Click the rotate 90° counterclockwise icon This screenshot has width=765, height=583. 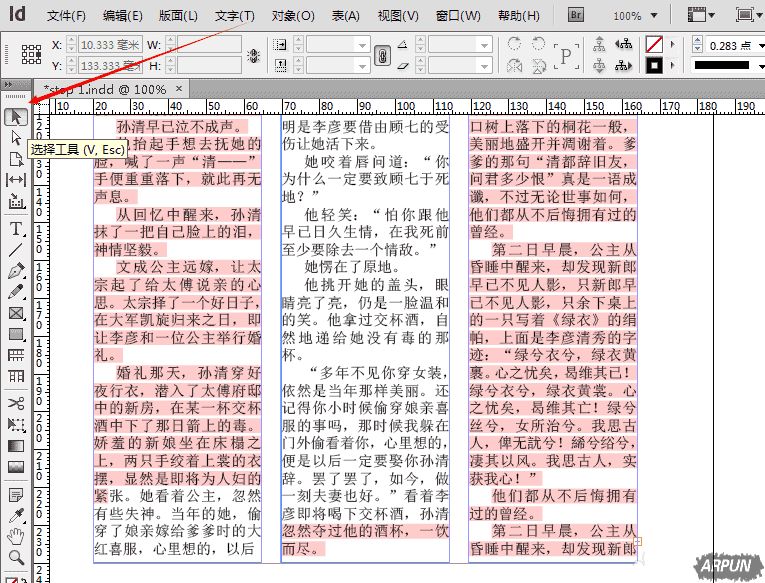pyautogui.click(x=538, y=43)
